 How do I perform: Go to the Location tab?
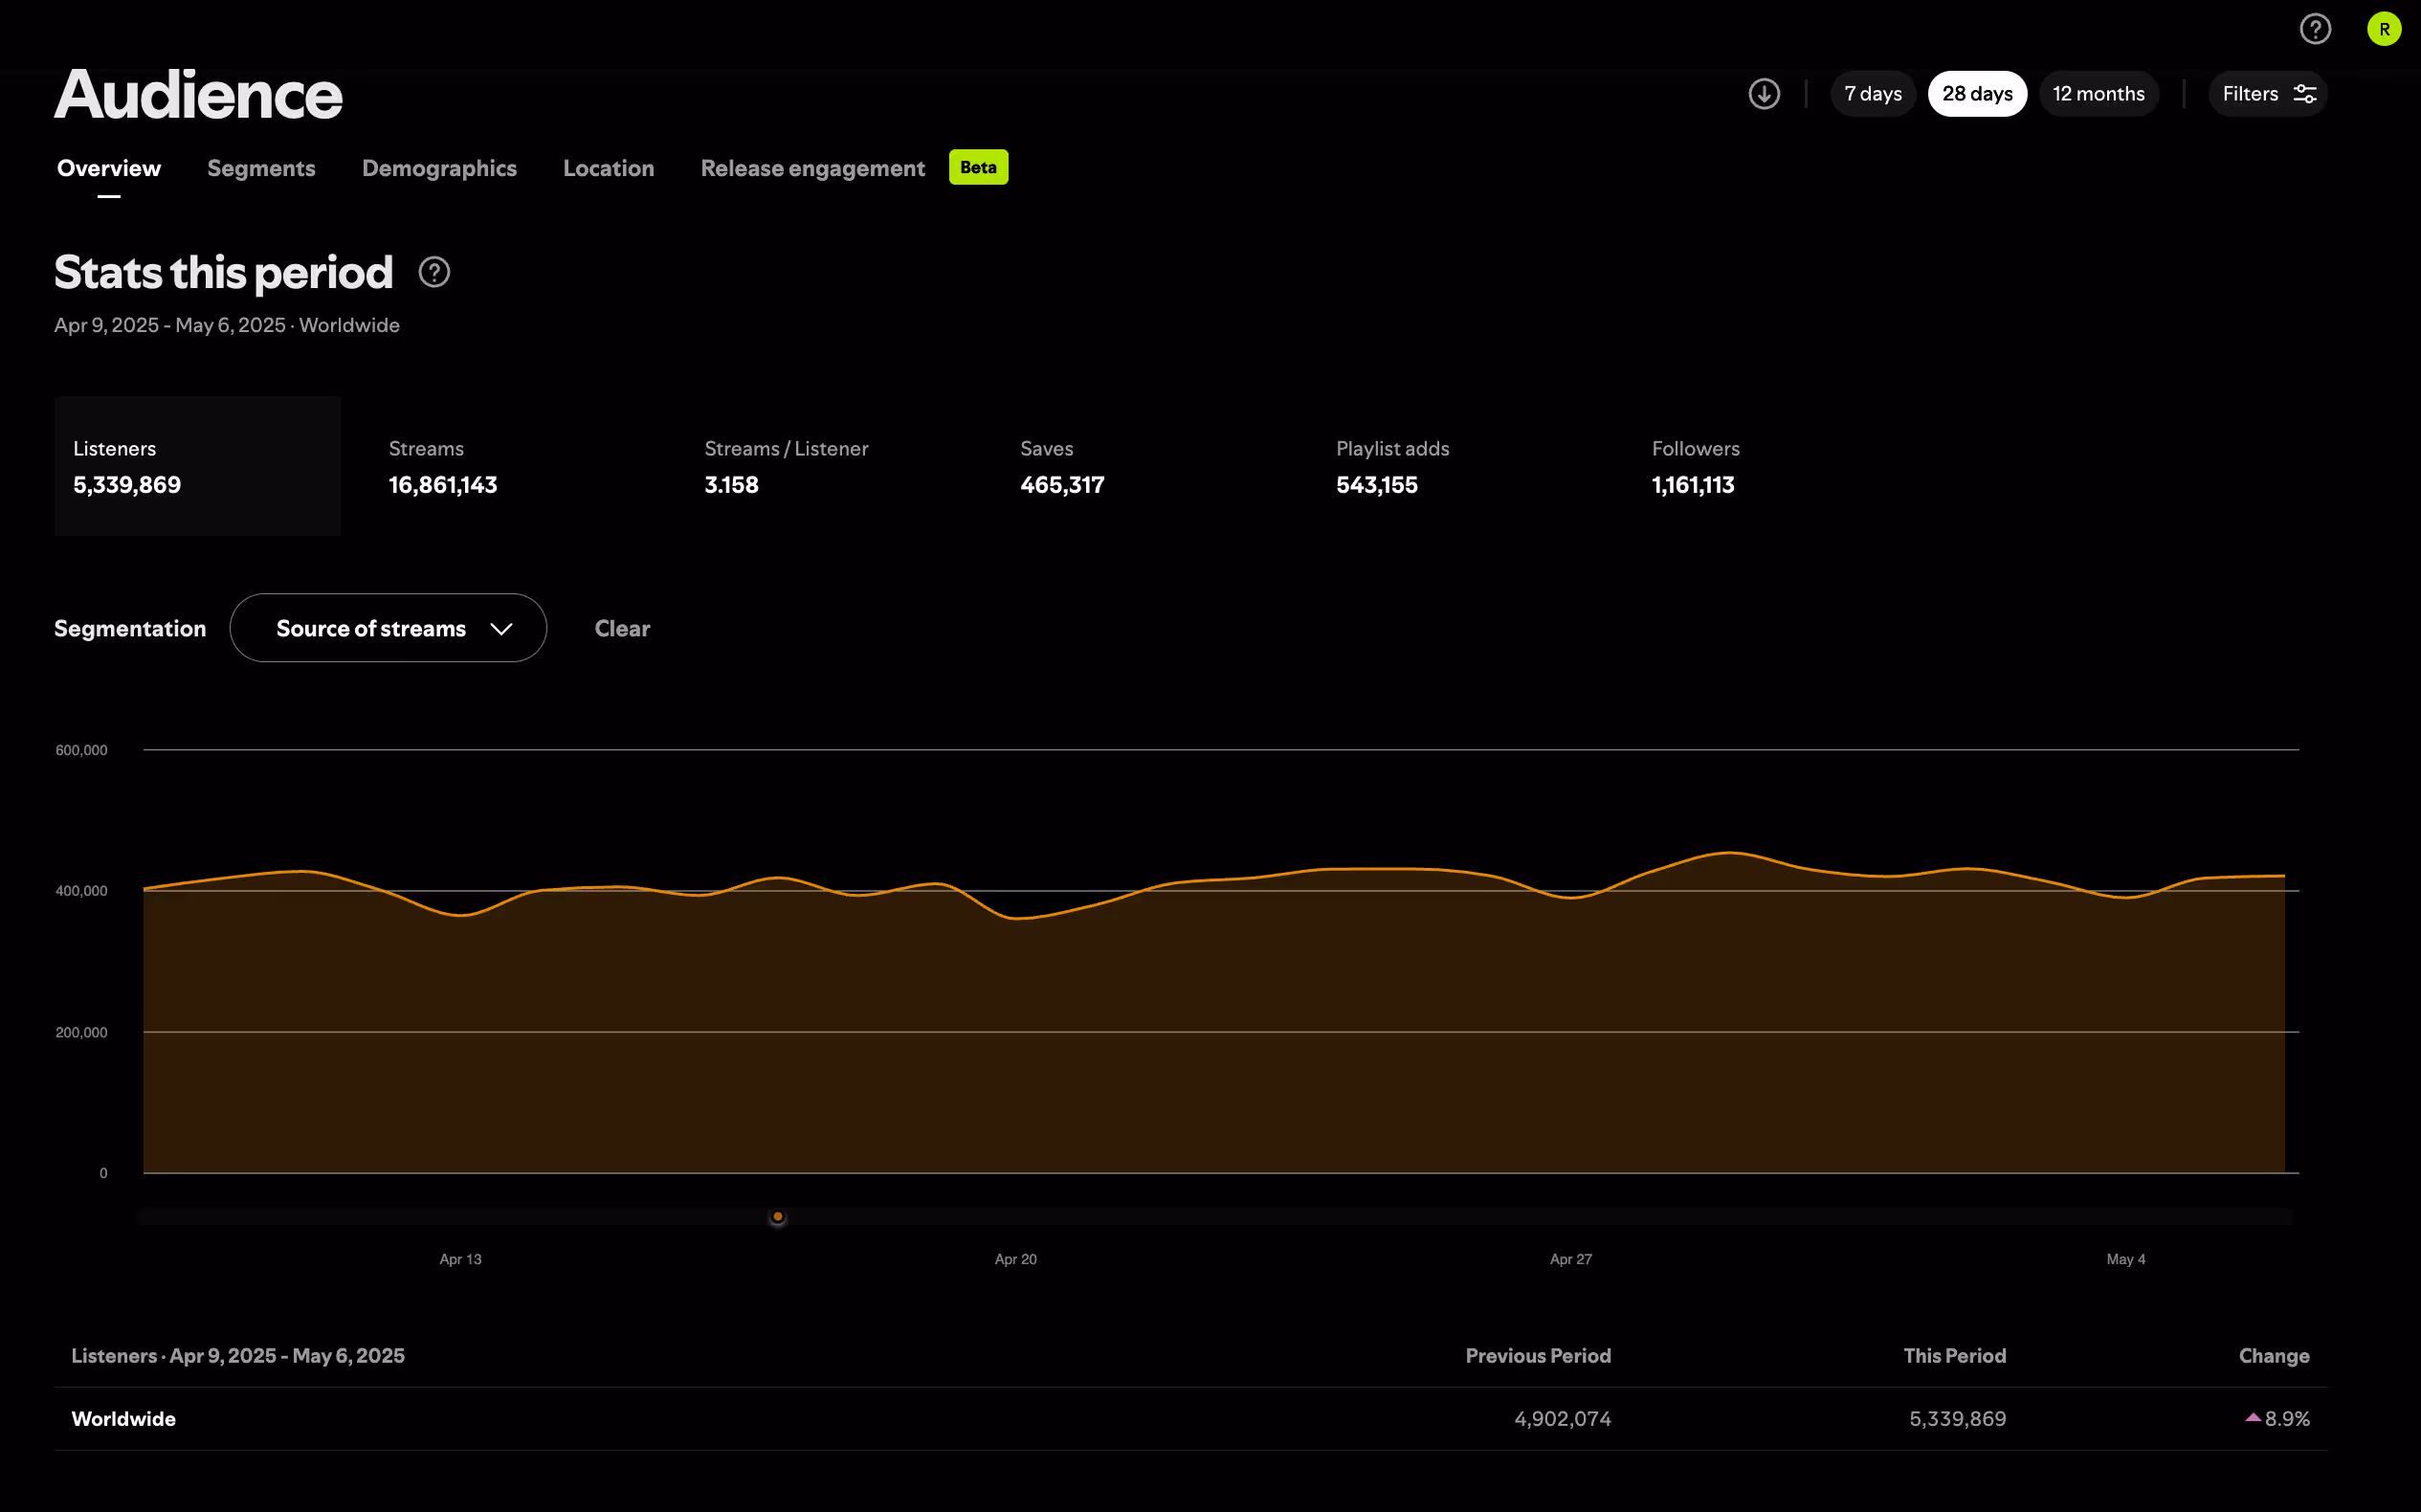pyautogui.click(x=608, y=168)
